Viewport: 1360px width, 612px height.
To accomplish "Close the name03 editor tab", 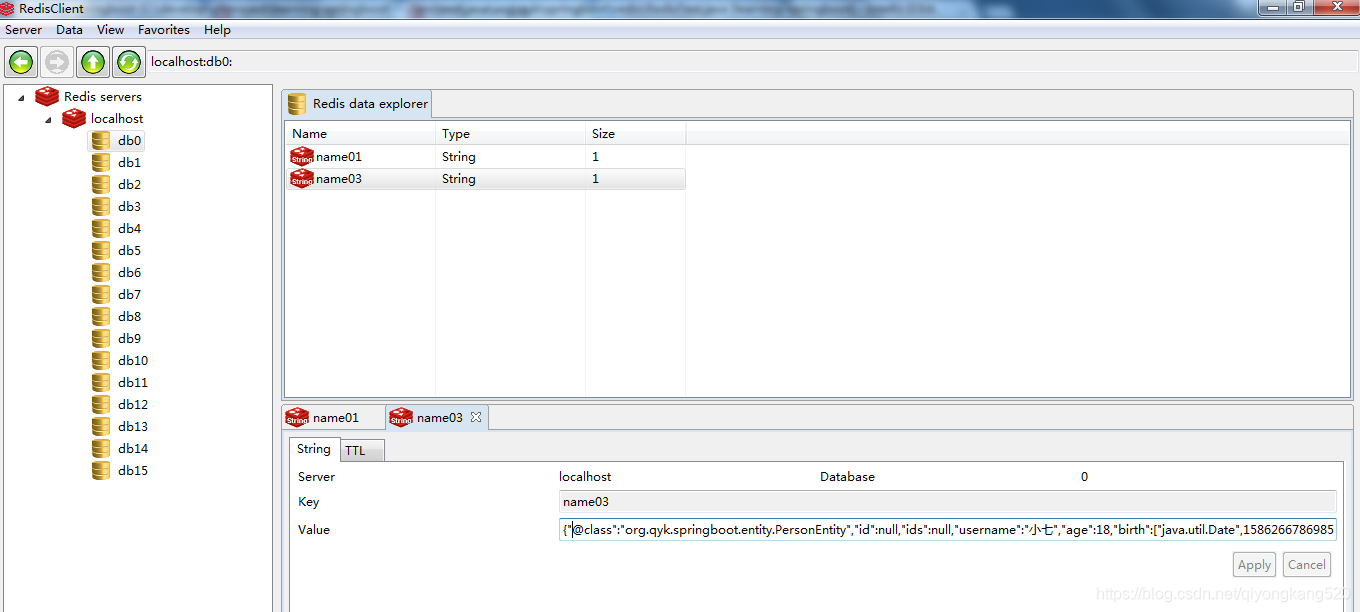I will [476, 417].
